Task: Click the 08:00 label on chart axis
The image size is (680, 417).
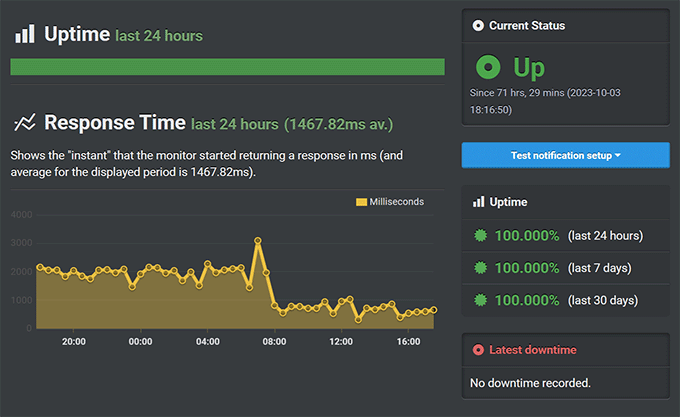Action: tap(274, 341)
